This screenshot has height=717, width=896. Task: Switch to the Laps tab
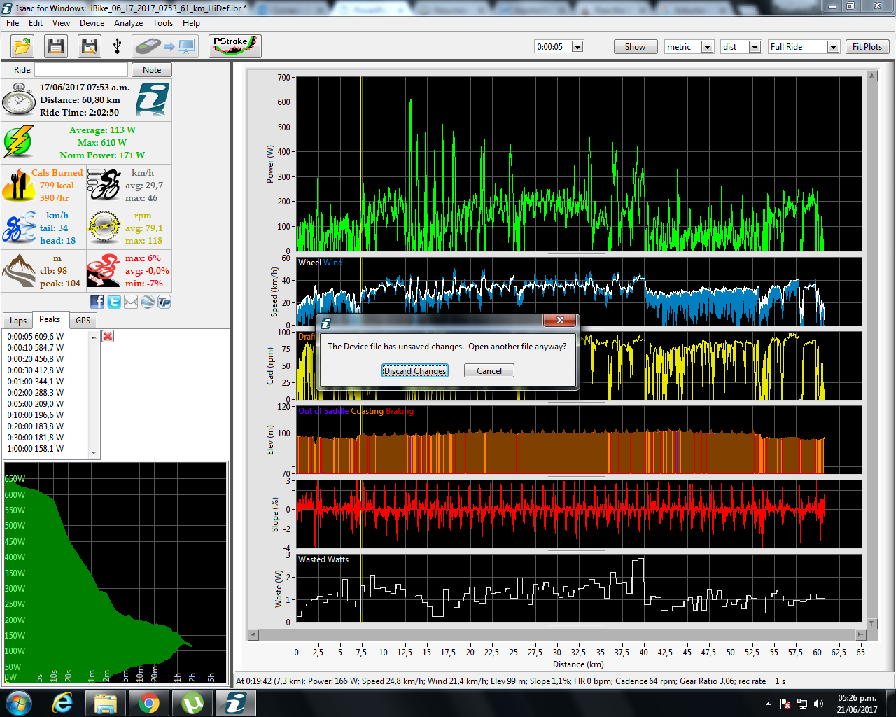[19, 319]
